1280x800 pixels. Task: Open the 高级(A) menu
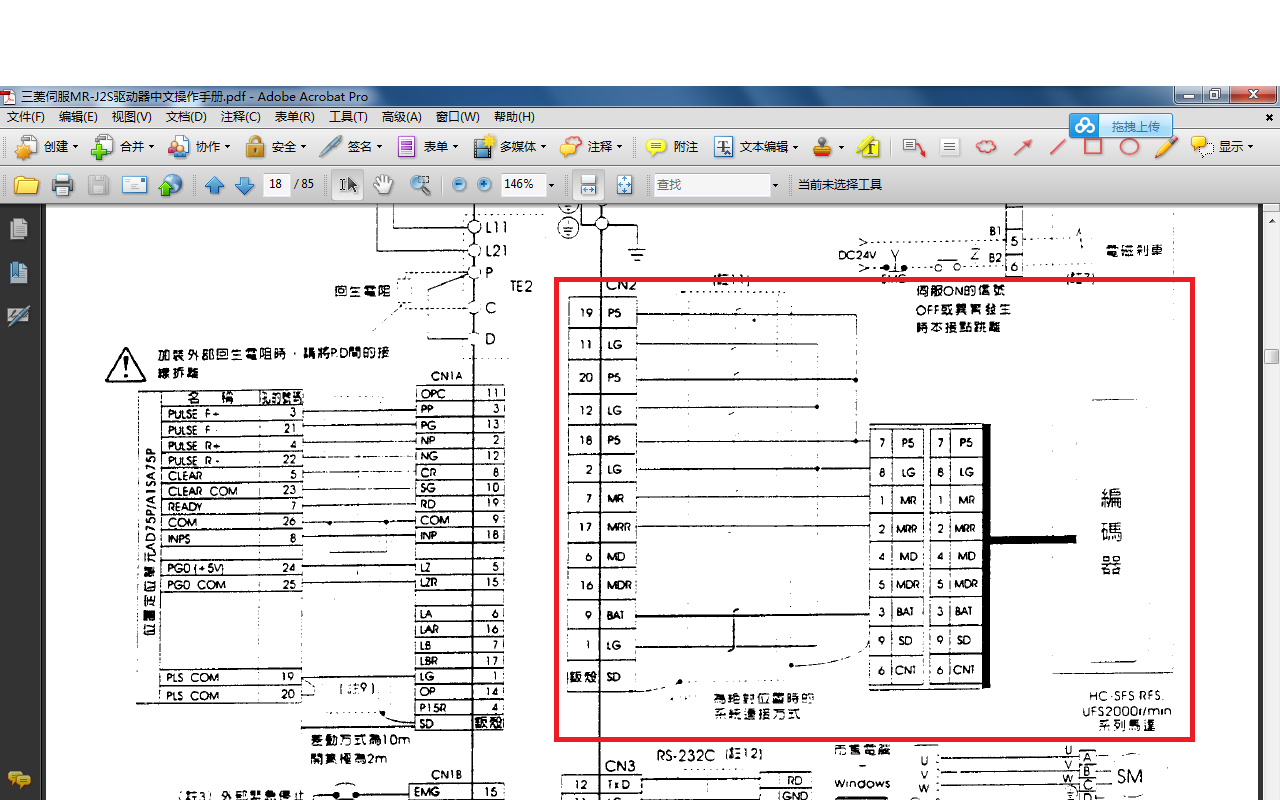[x=401, y=117]
